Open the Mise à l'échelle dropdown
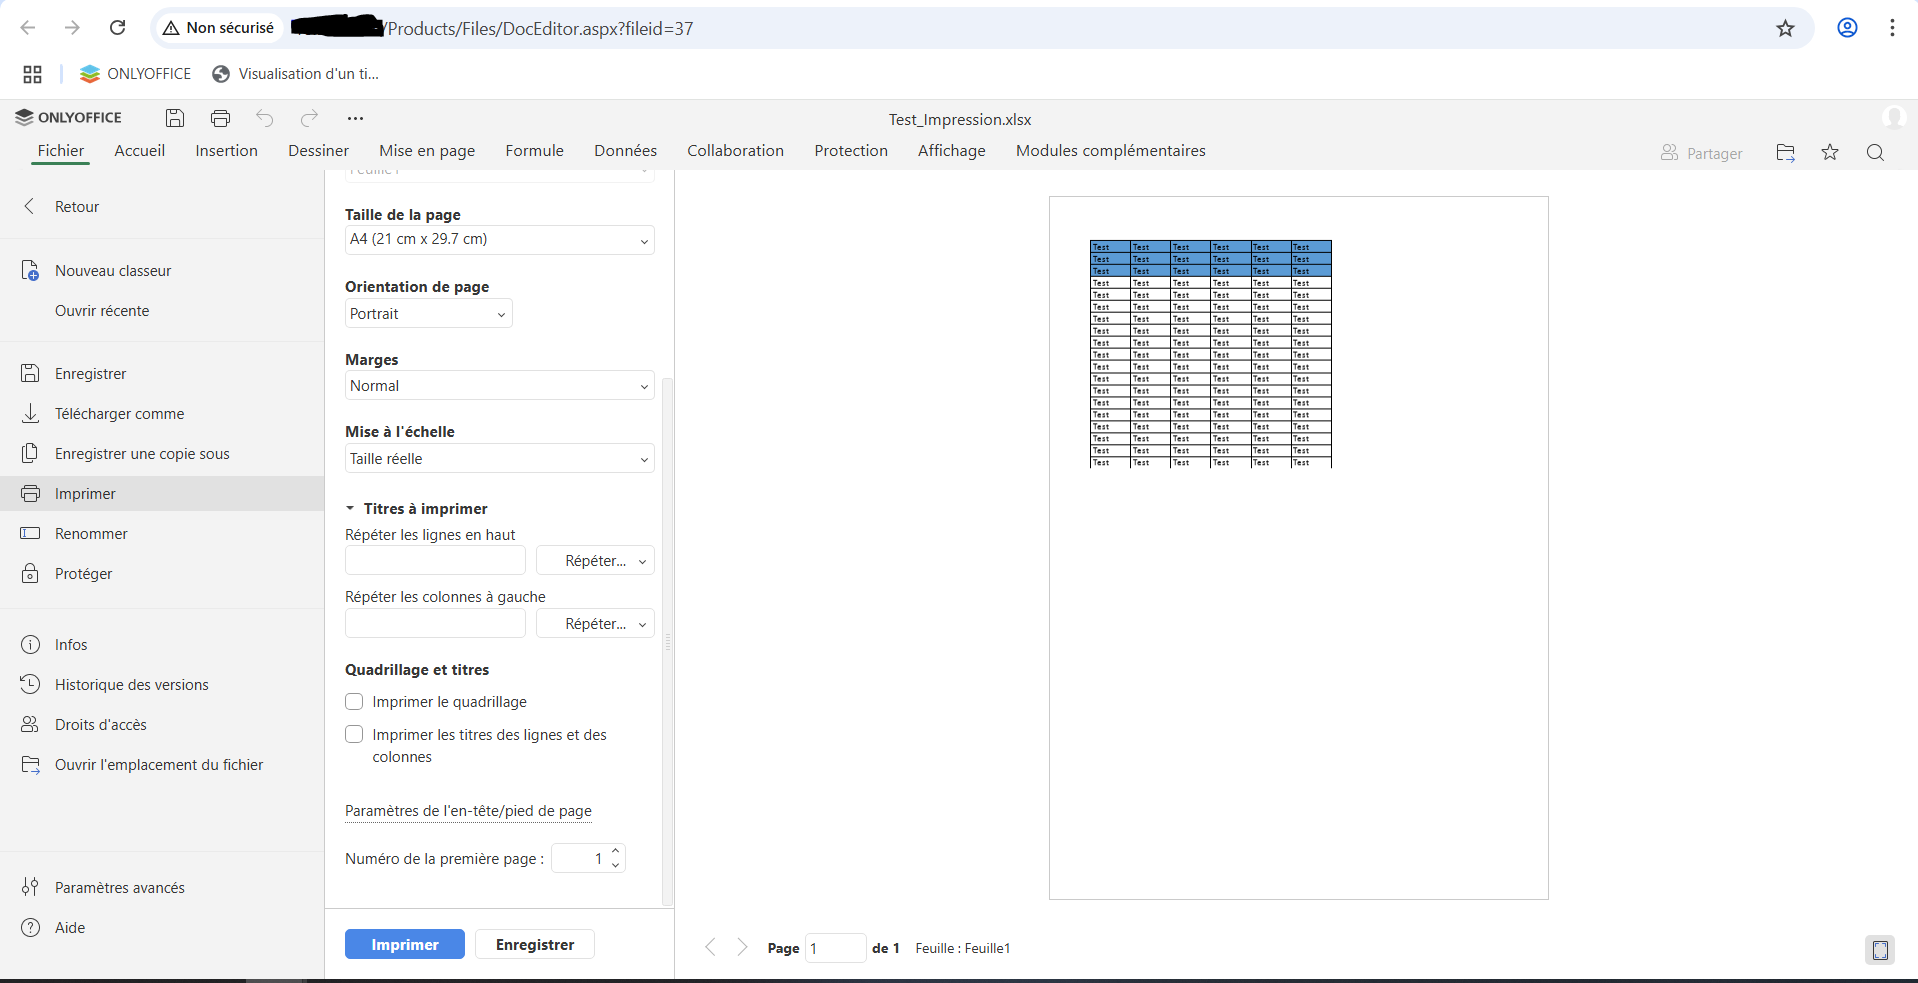Viewport: 1918px width, 983px height. tap(499, 459)
